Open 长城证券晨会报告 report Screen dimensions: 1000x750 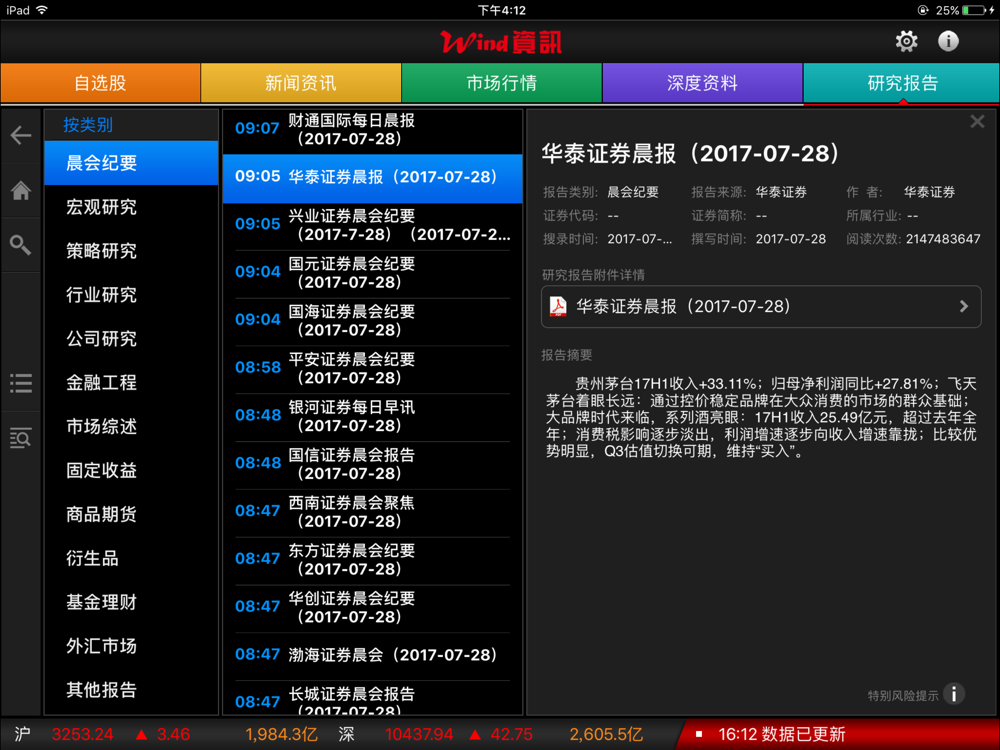(x=372, y=698)
